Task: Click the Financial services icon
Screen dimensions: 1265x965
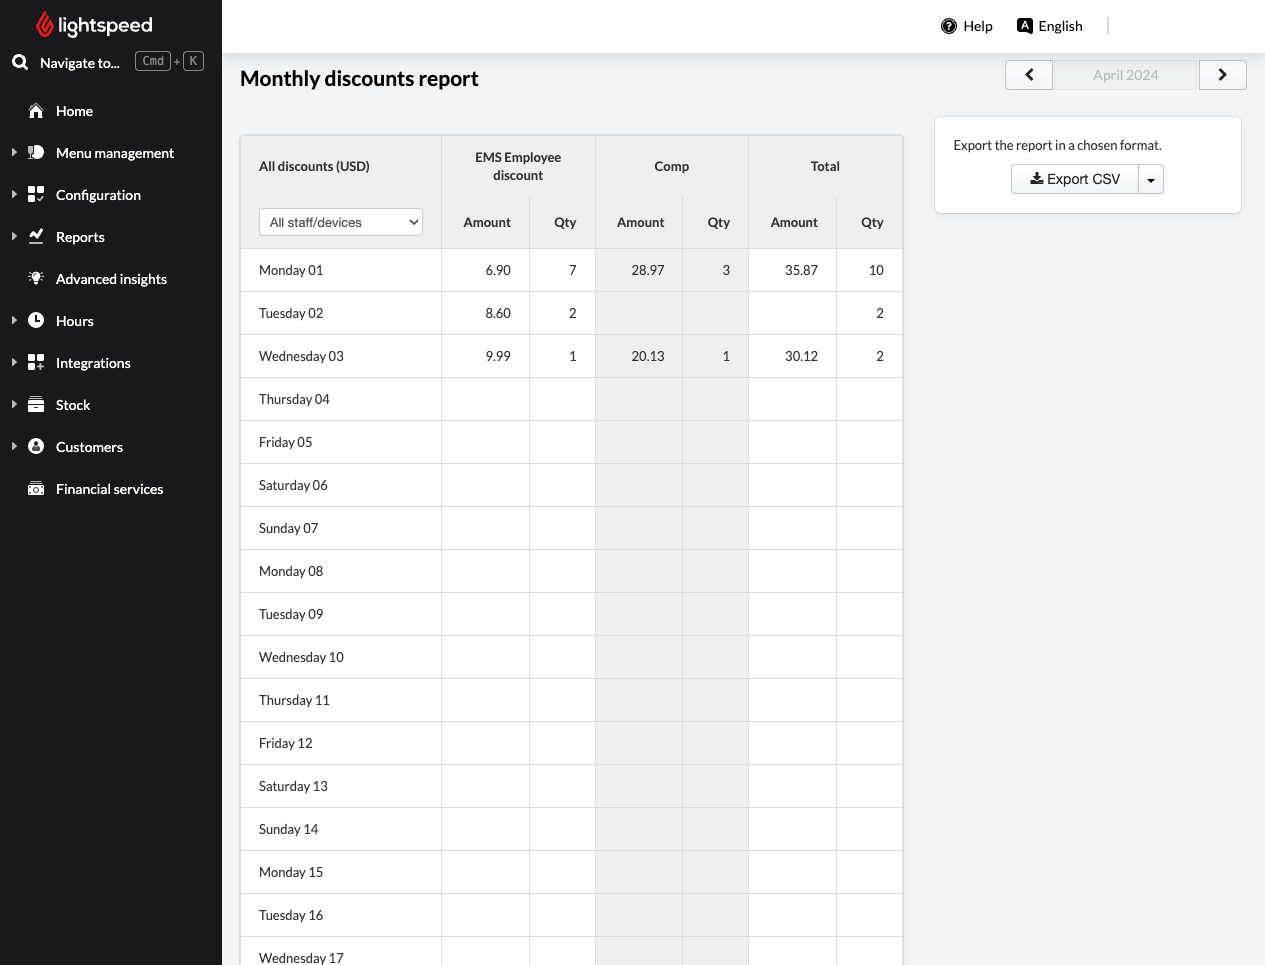Action: [x=36, y=489]
